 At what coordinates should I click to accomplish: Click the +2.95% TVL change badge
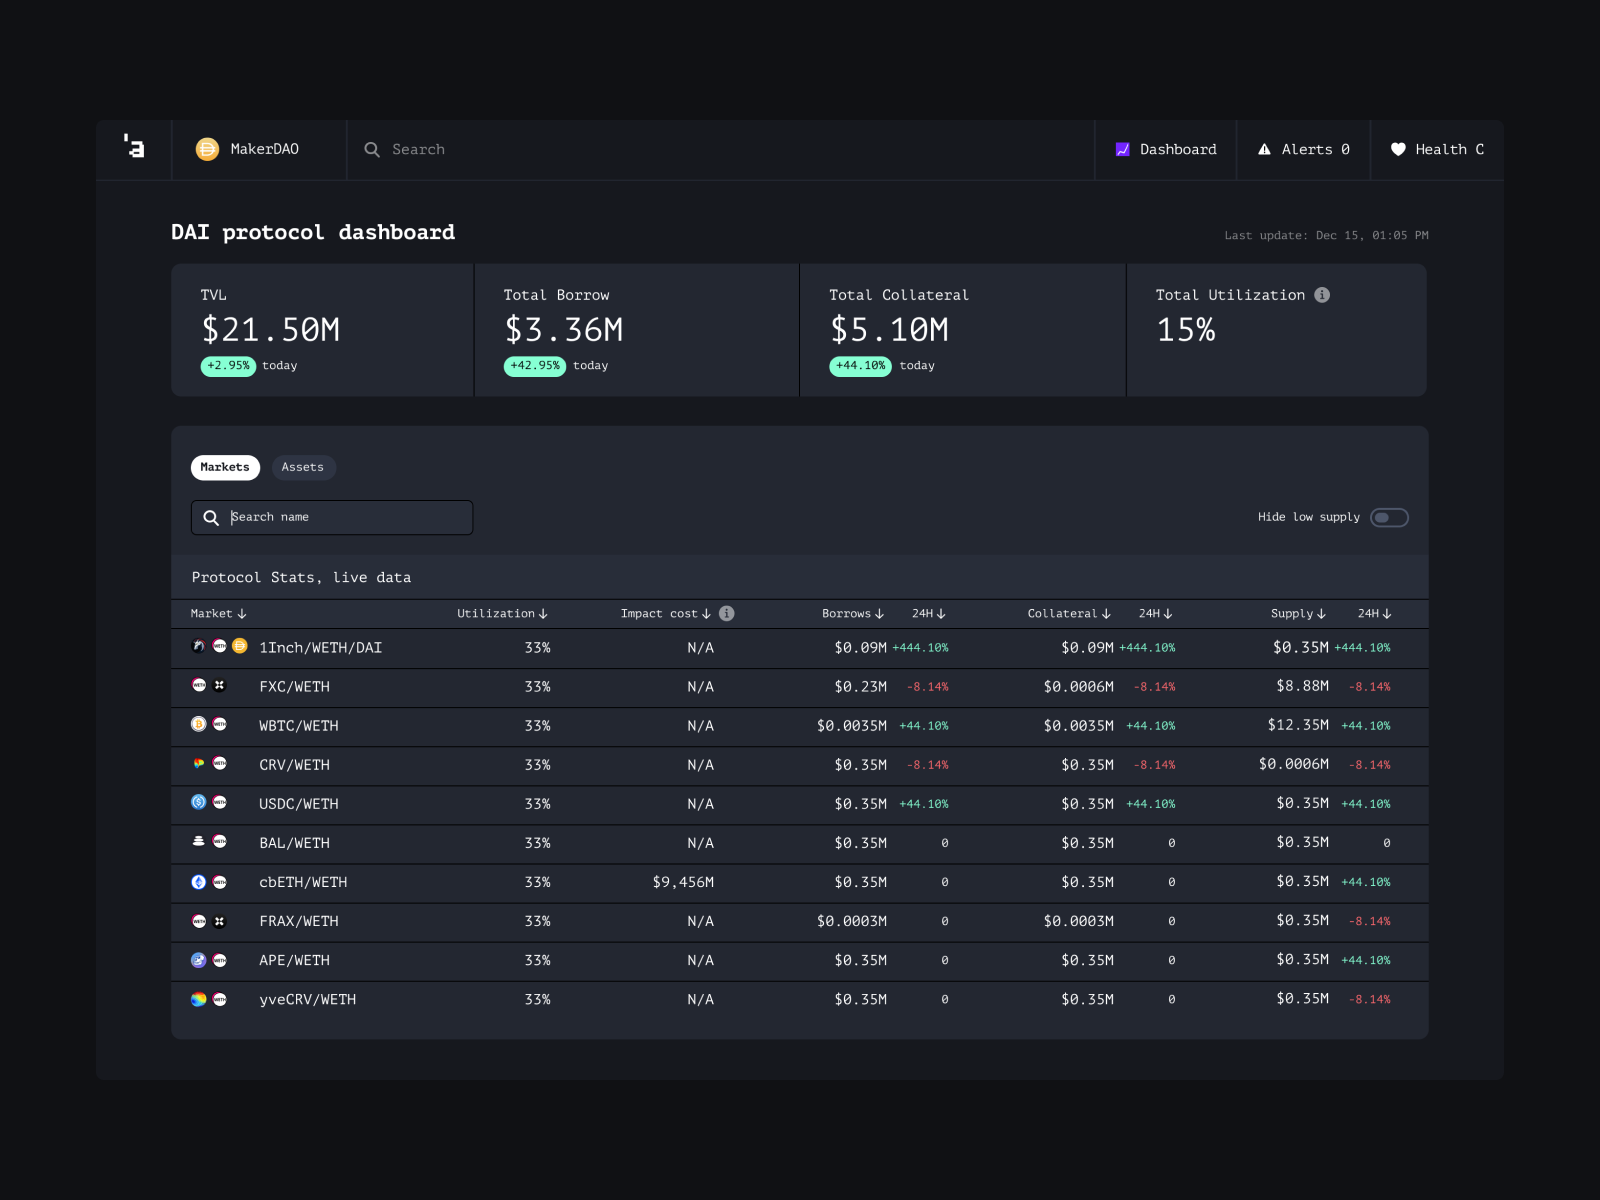[x=228, y=366]
